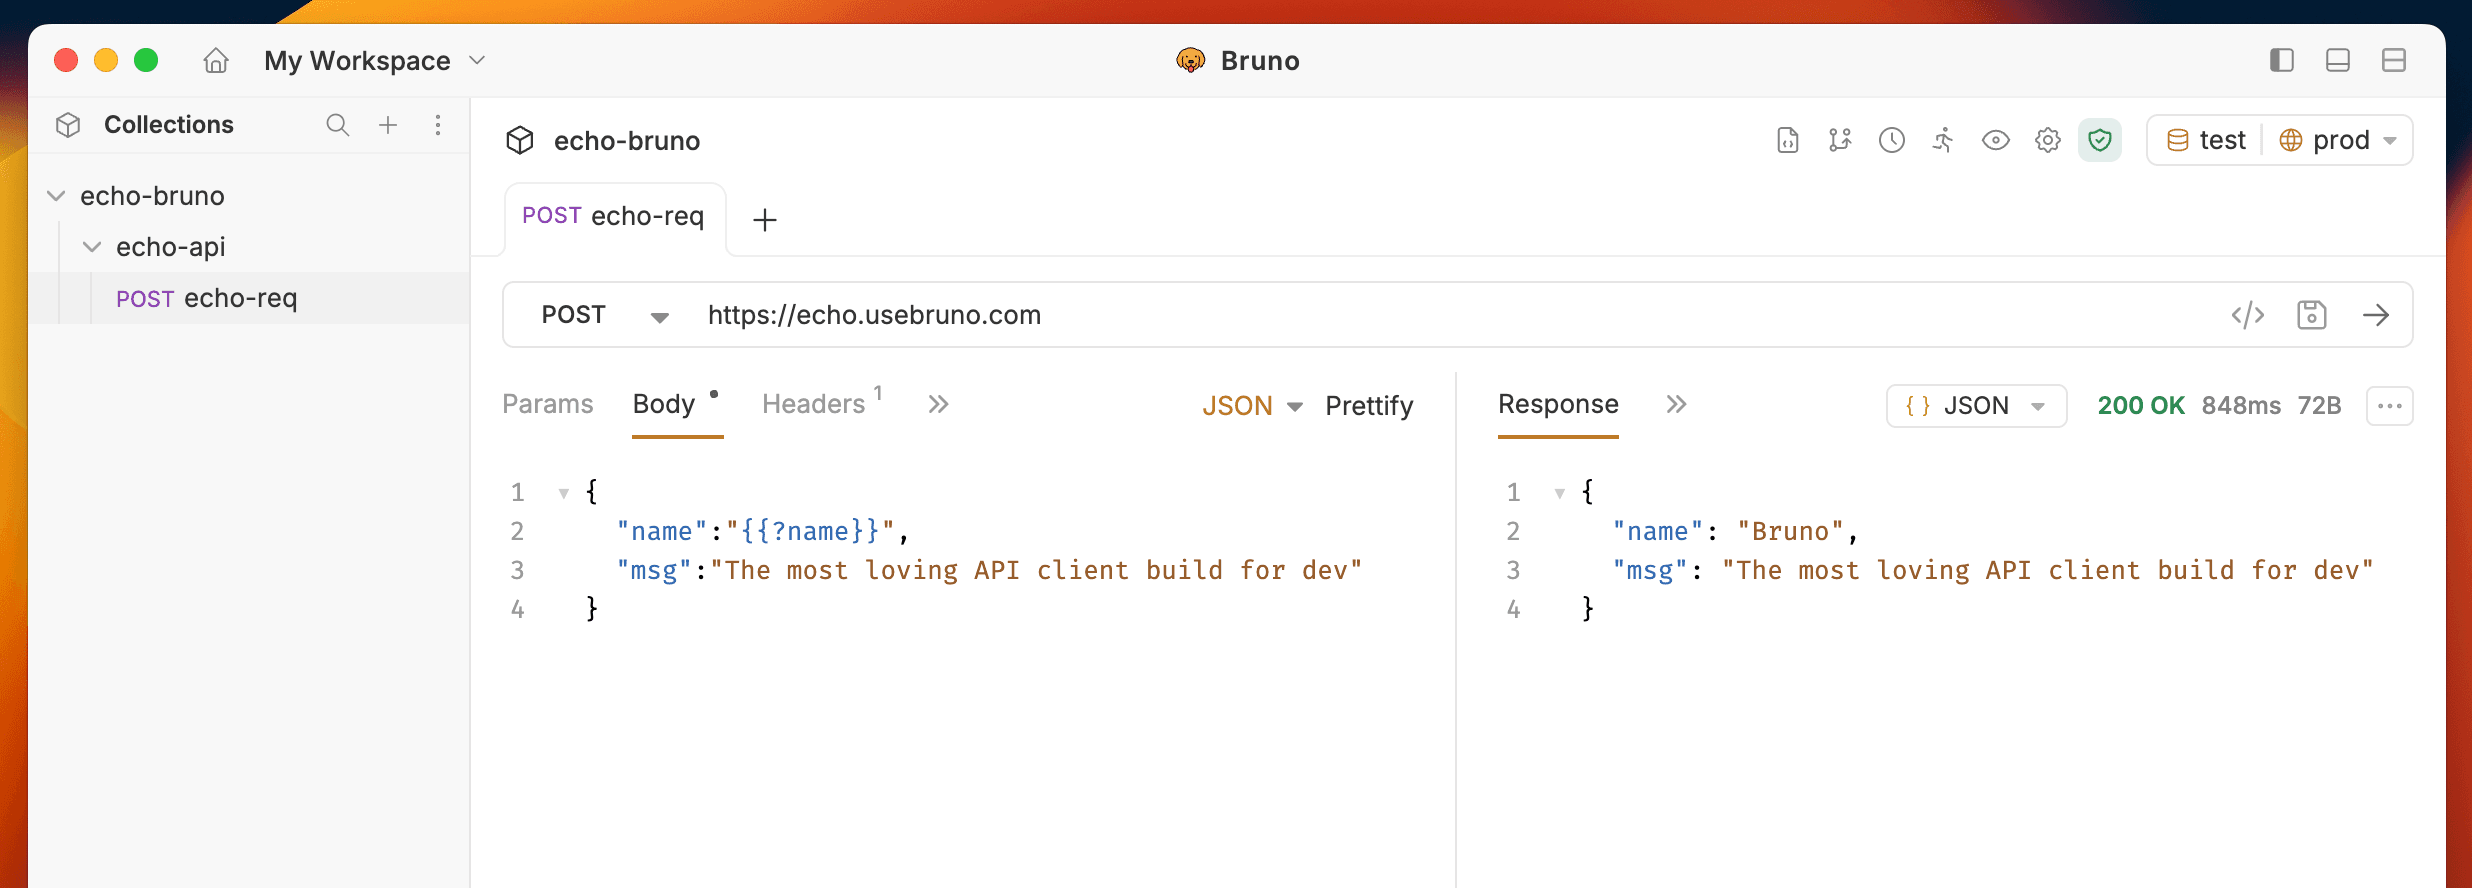Collapse the echo-api folder
This screenshot has width=2472, height=888.
(92, 247)
